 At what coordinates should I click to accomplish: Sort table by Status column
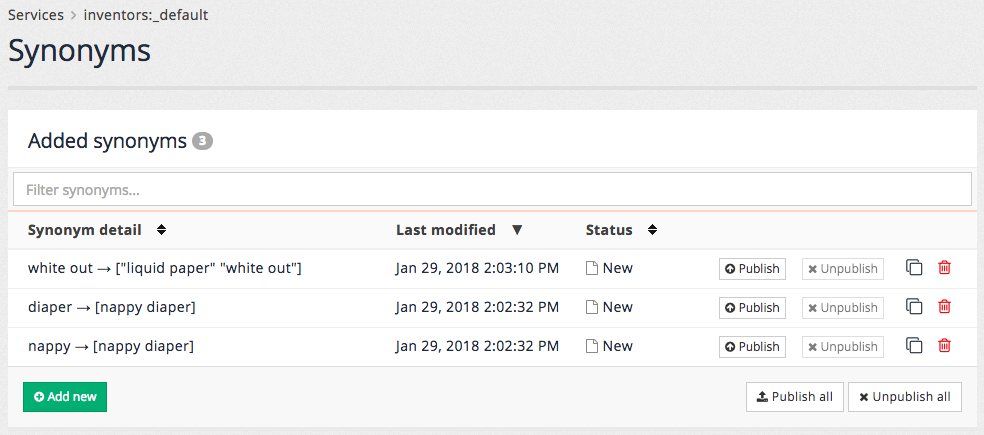click(652, 230)
